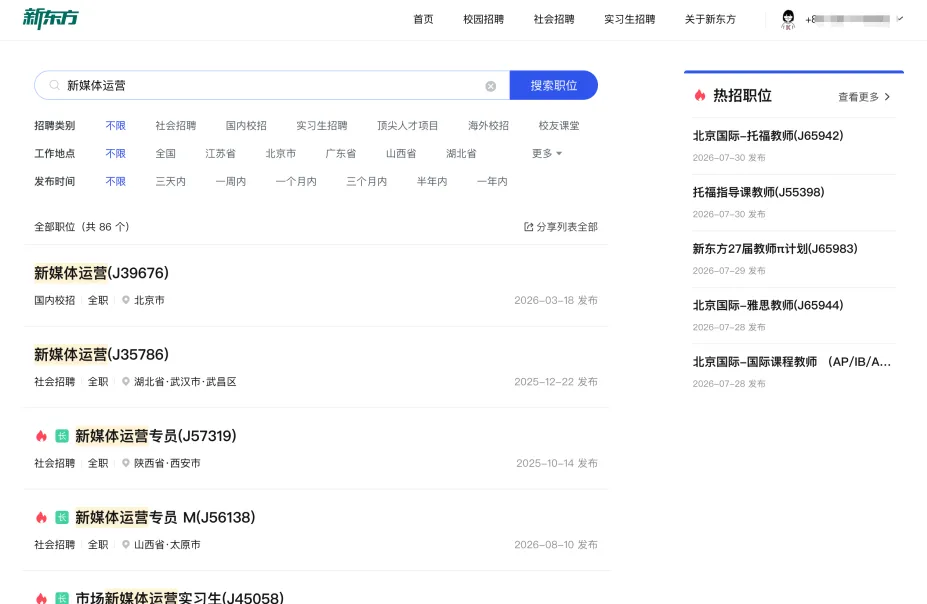This screenshot has width=927, height=604.
Task: Open hot job 北京国际-托福教师(J65942)
Action: [768, 136]
